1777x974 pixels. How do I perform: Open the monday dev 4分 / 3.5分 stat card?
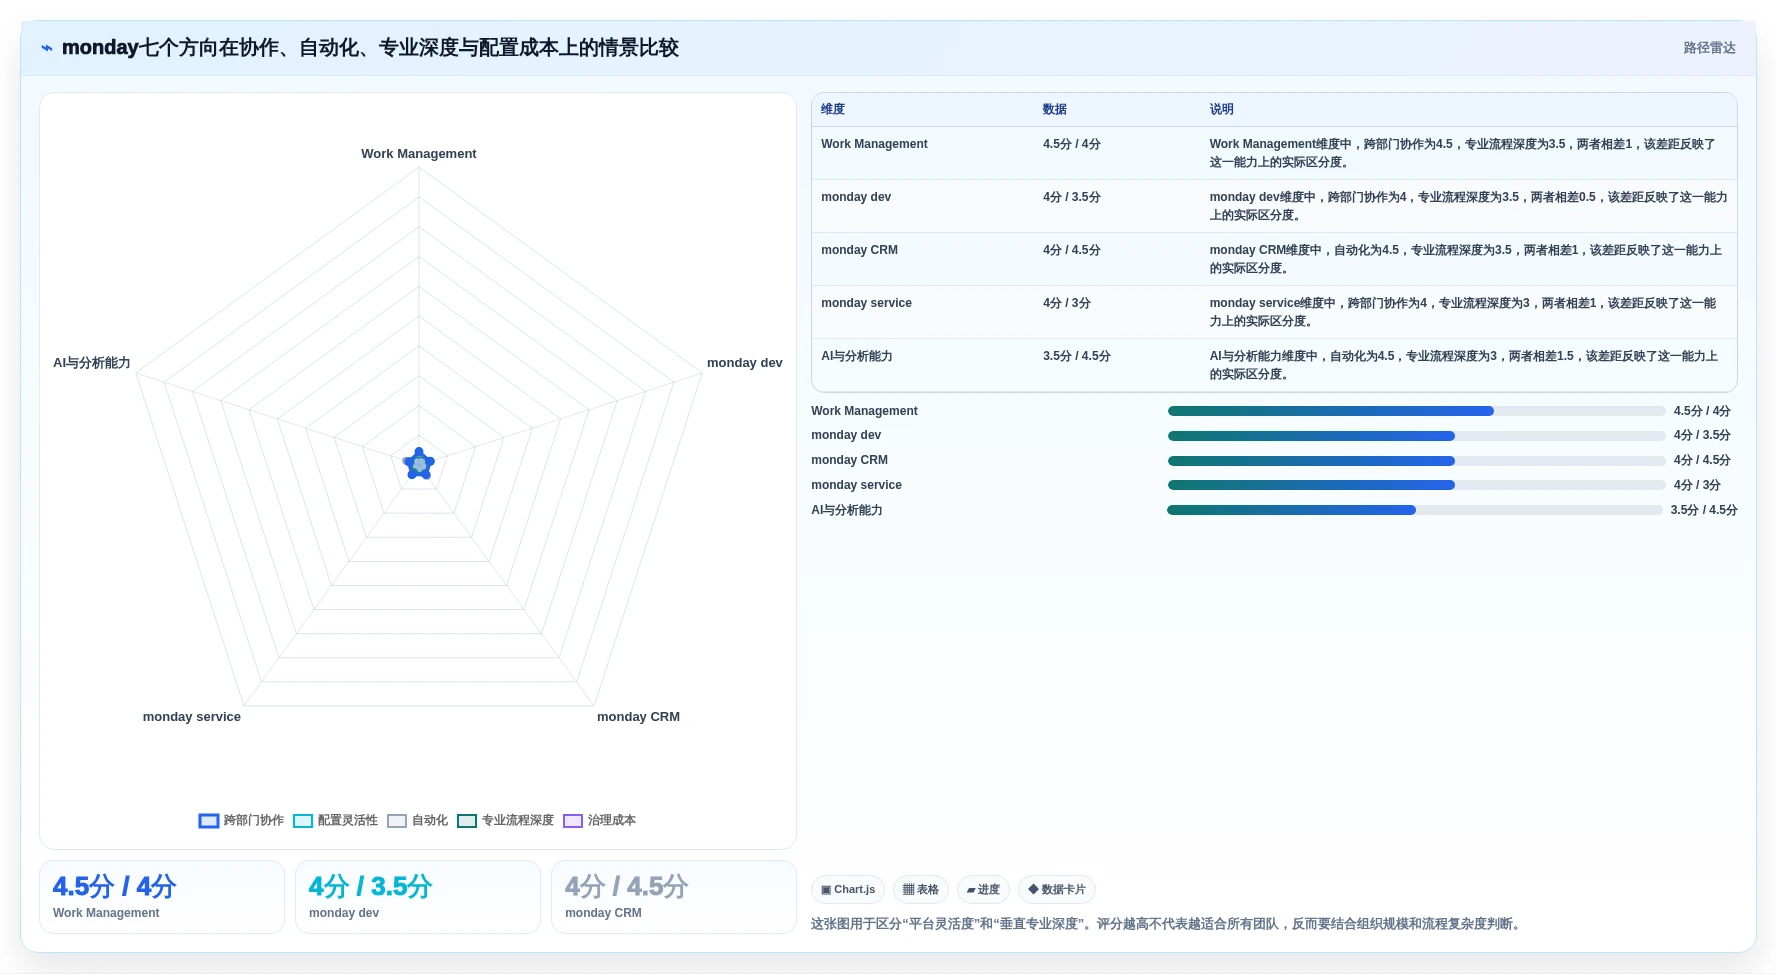[x=418, y=897]
